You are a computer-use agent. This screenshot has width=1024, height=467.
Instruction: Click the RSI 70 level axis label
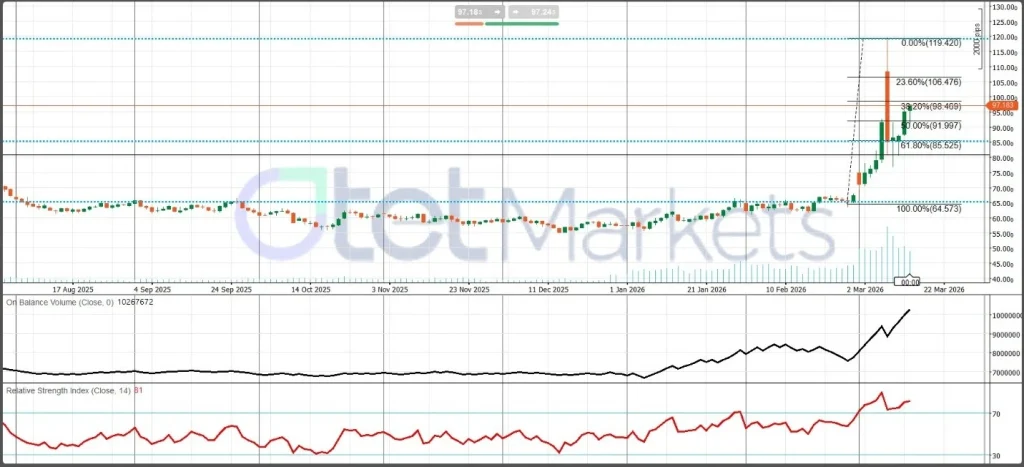(x=996, y=413)
